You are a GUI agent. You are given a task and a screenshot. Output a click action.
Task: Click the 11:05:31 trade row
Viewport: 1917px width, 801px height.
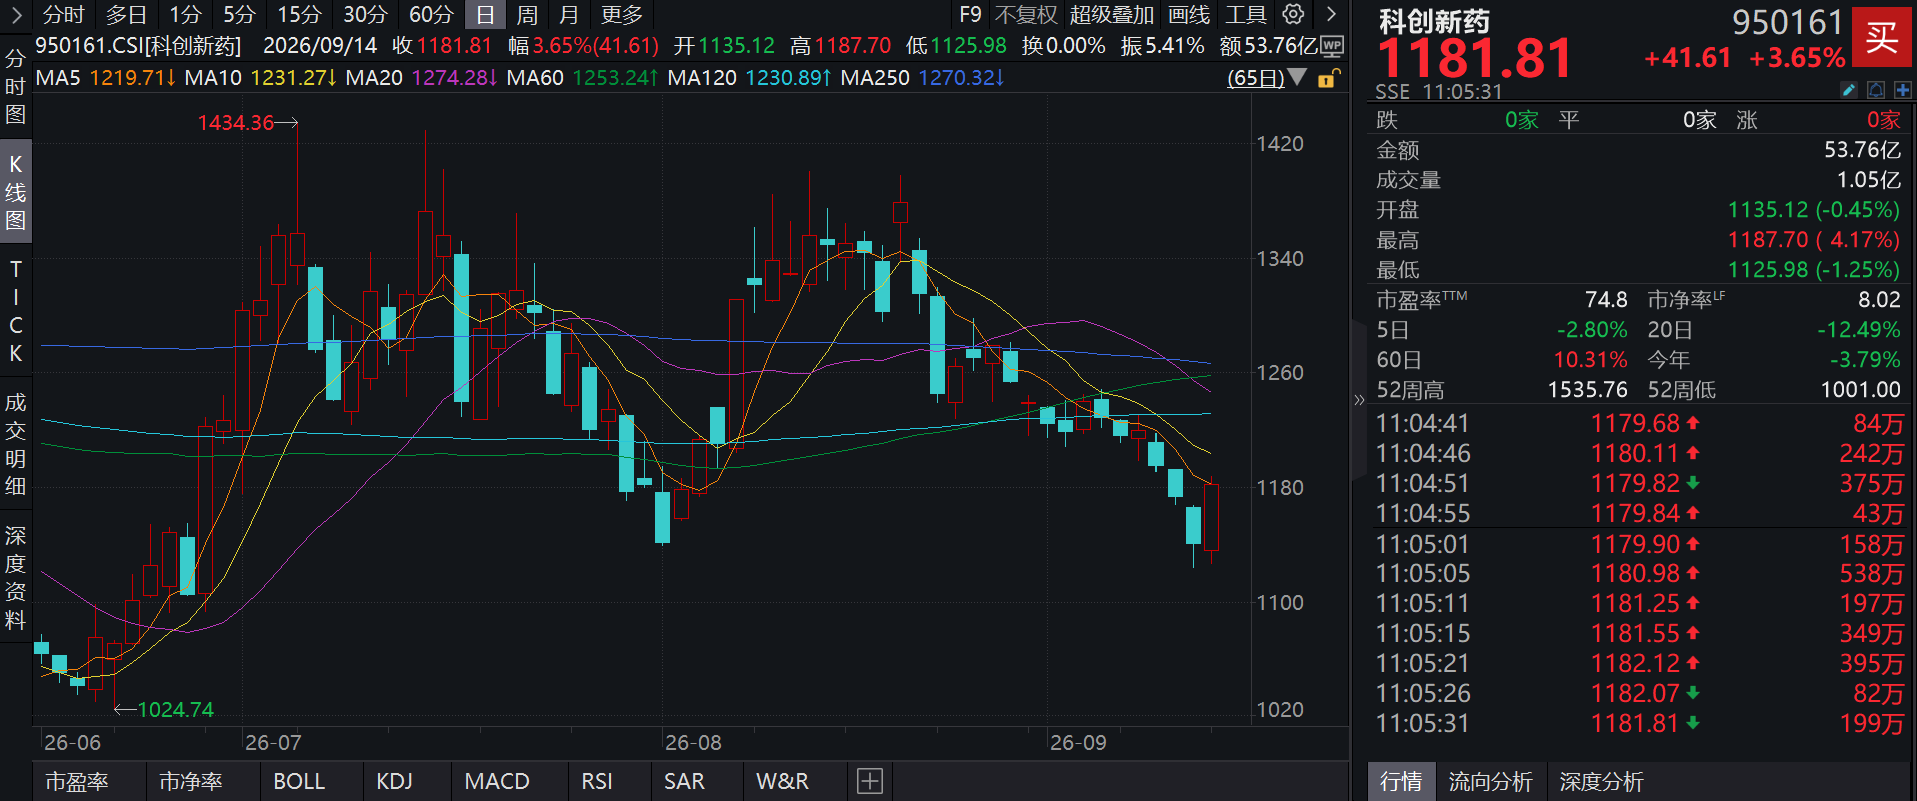click(1638, 723)
